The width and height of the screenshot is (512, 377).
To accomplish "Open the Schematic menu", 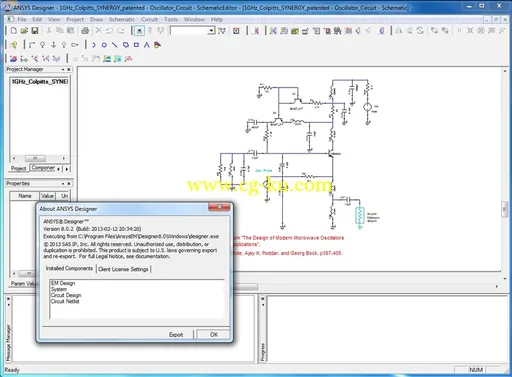I will (122, 19).
